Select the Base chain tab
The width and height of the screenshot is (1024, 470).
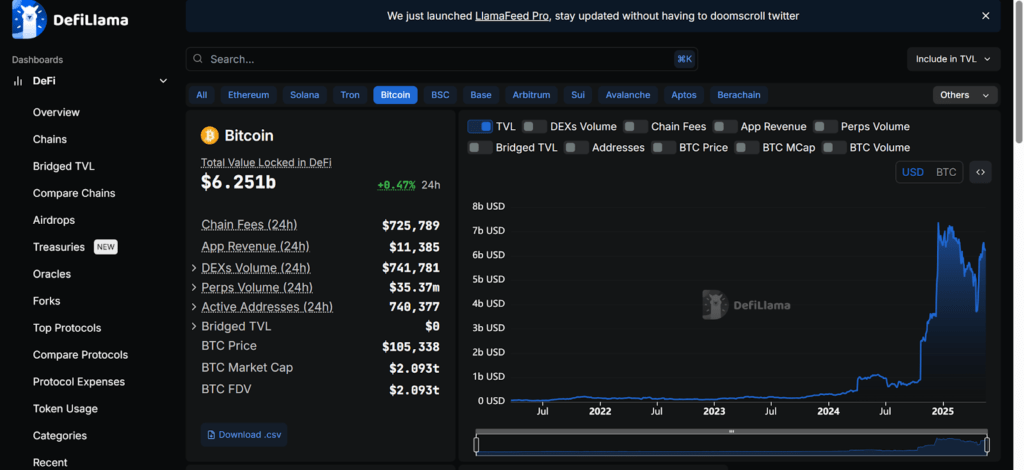[x=481, y=95]
